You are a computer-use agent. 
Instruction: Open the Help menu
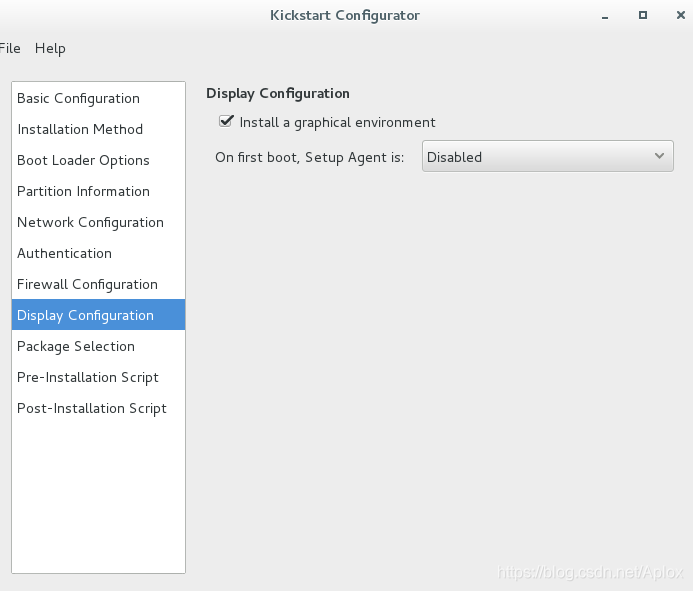(x=50, y=48)
